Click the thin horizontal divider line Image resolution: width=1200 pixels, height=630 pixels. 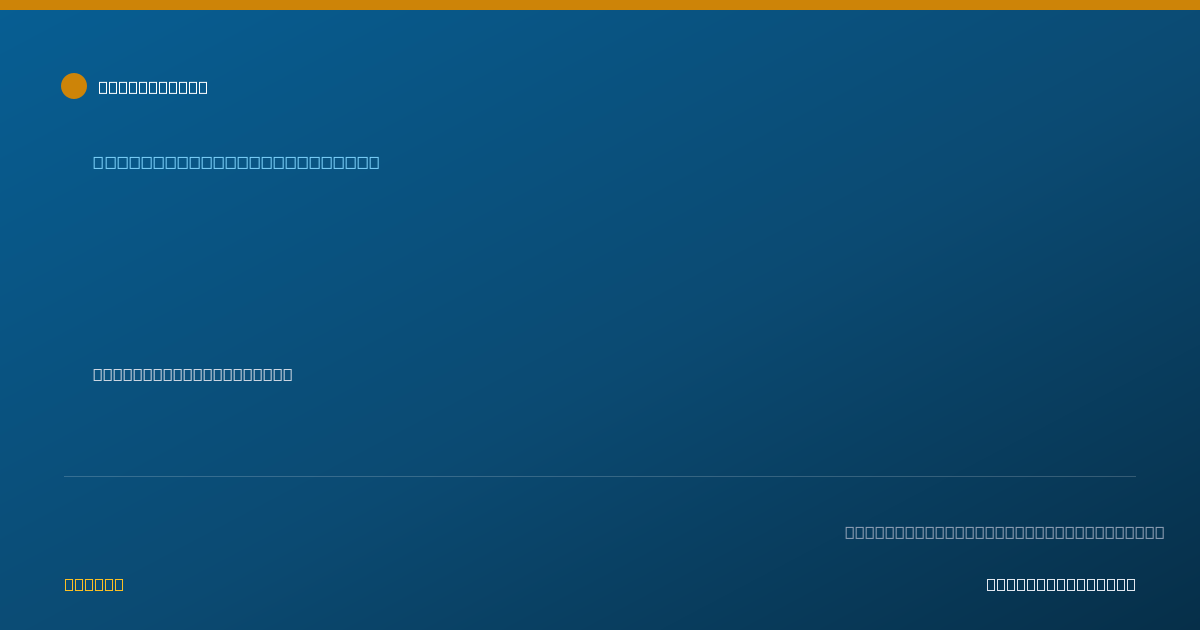pos(600,476)
